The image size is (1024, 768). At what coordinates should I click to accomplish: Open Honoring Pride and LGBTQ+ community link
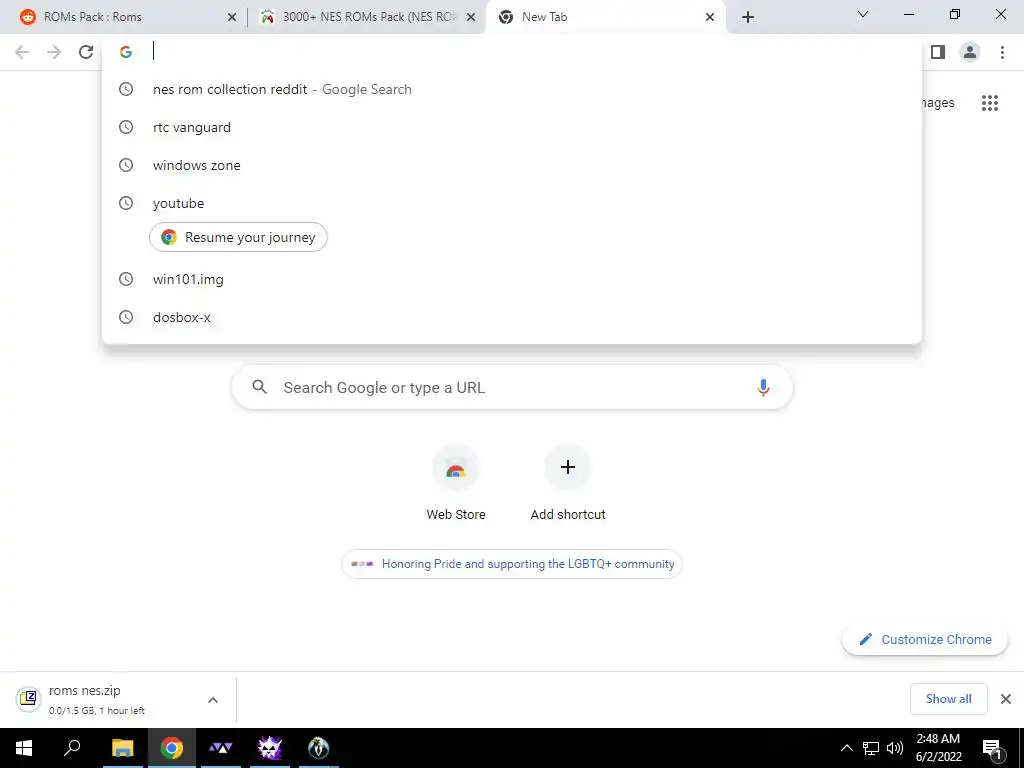pos(512,564)
